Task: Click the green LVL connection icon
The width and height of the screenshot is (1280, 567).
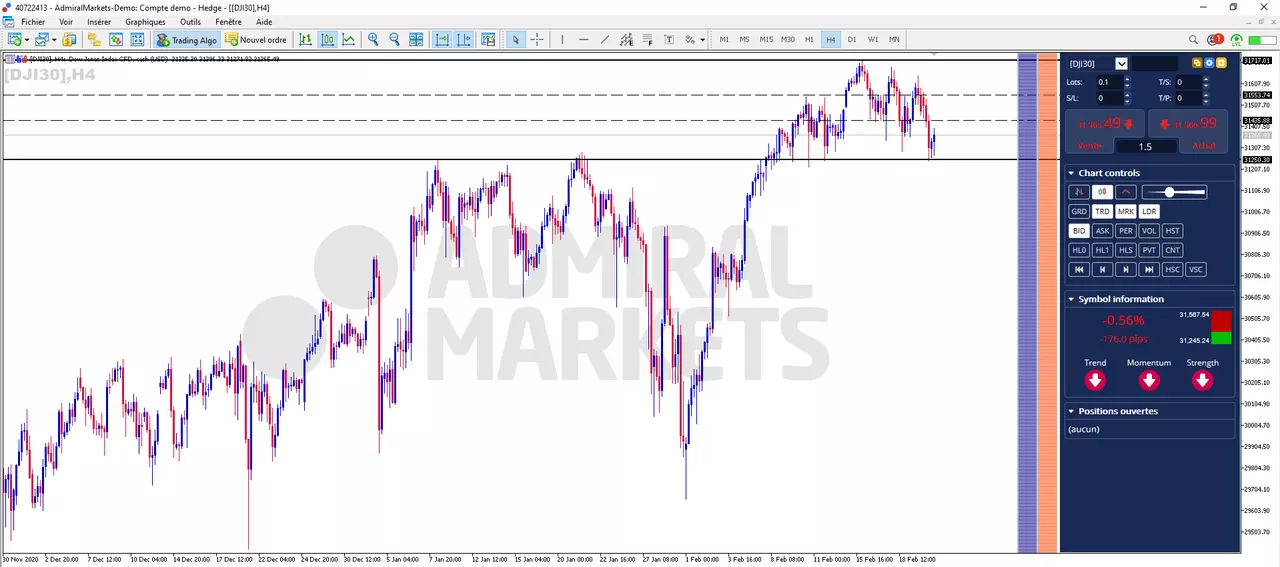Action: click(x=1236, y=40)
